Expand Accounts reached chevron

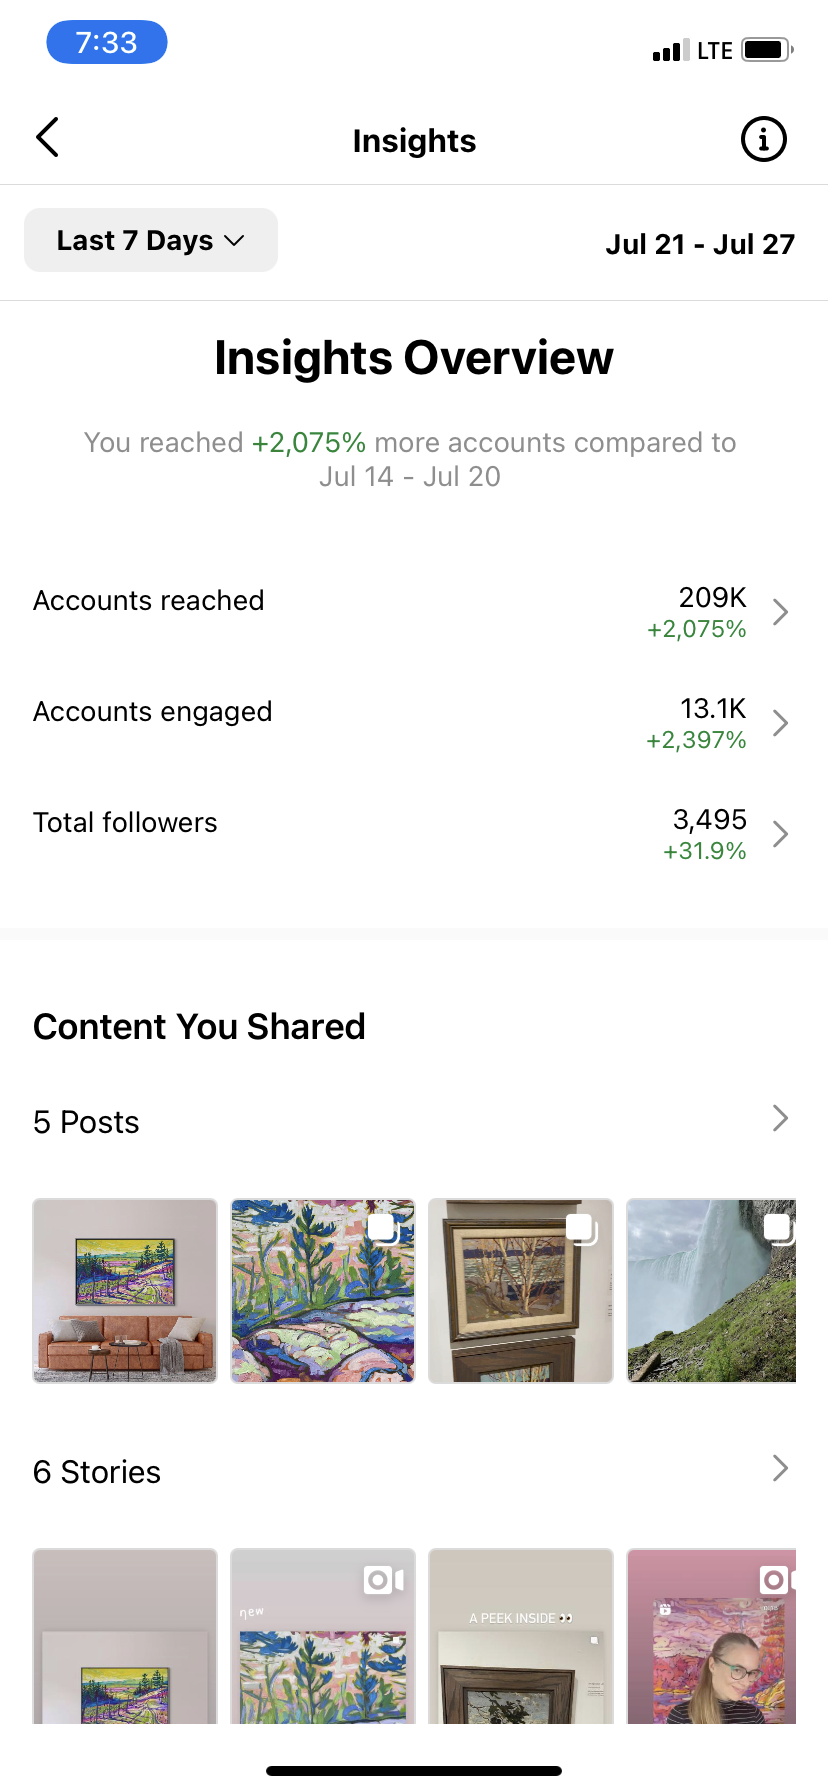coord(781,612)
